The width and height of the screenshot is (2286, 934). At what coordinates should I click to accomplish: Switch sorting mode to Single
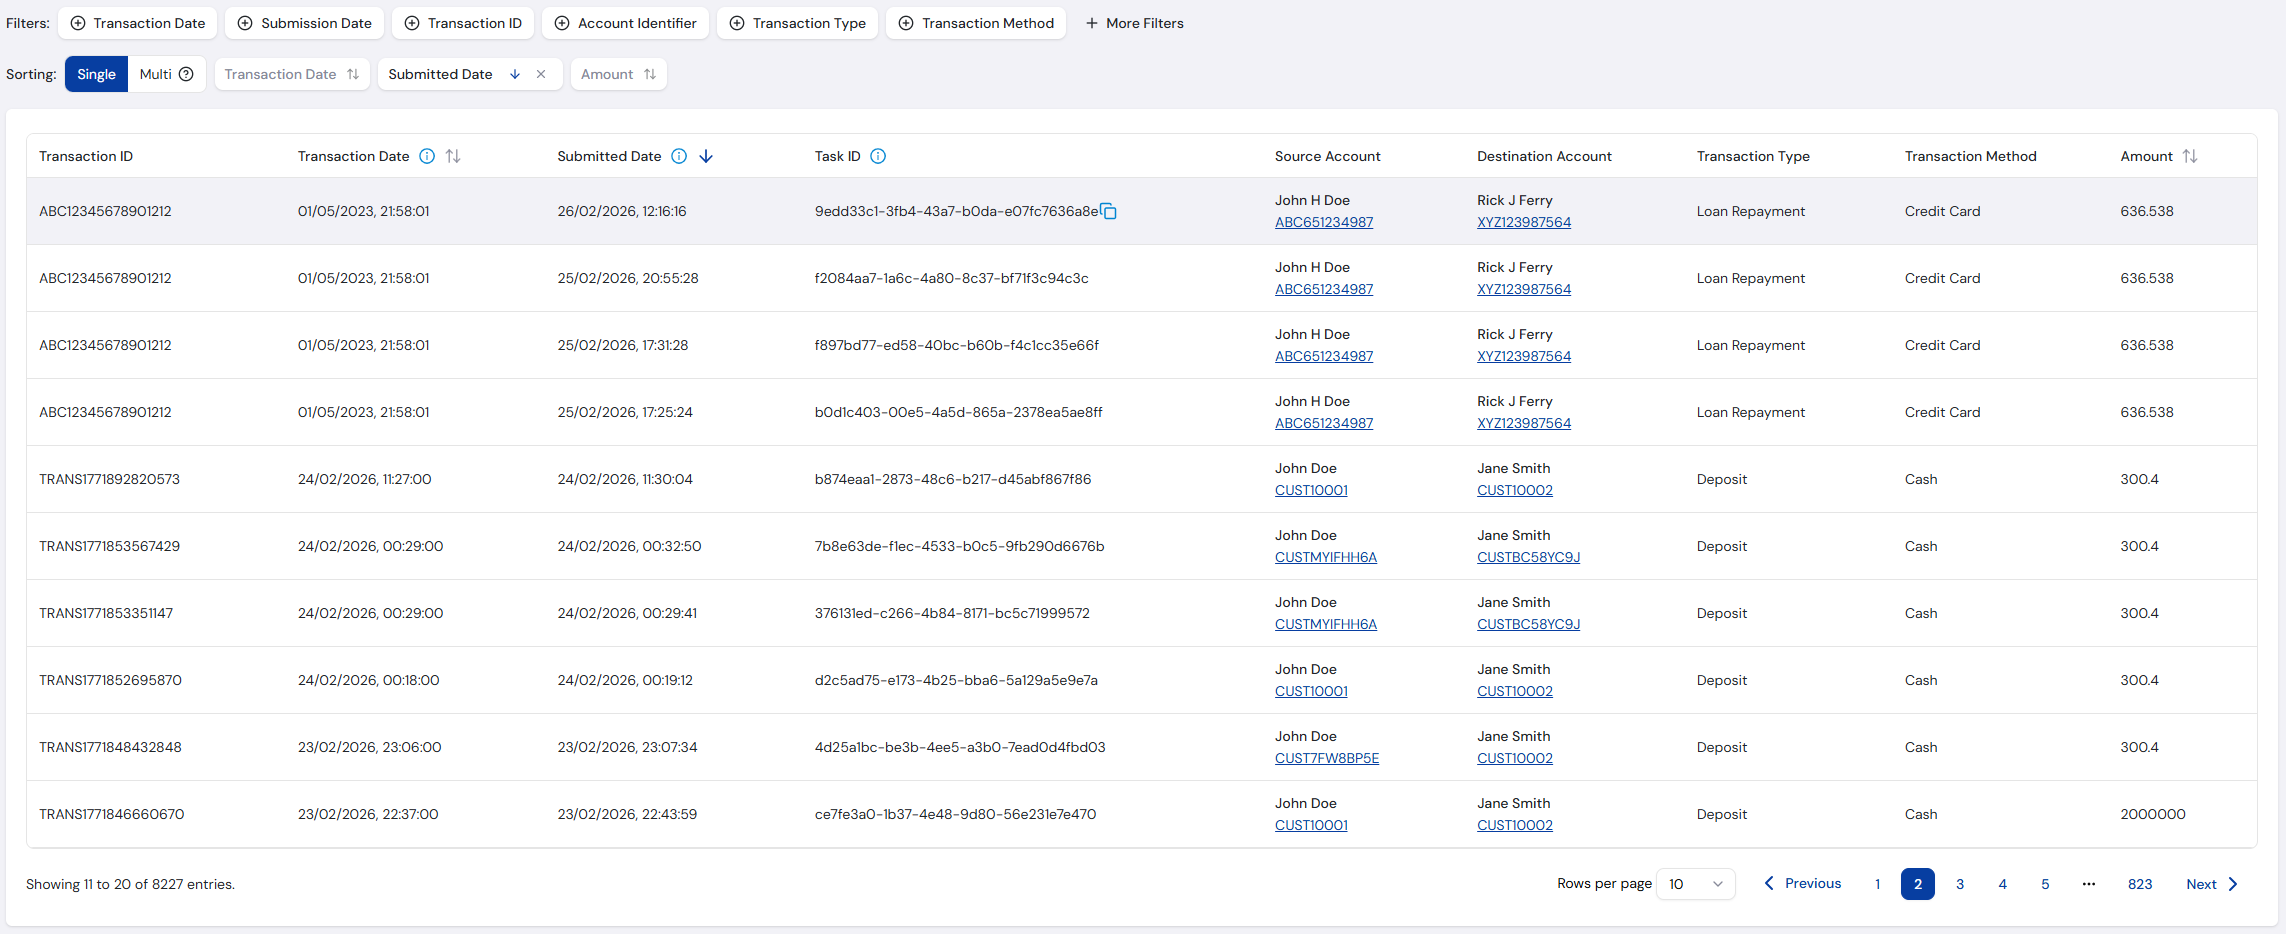tap(96, 74)
